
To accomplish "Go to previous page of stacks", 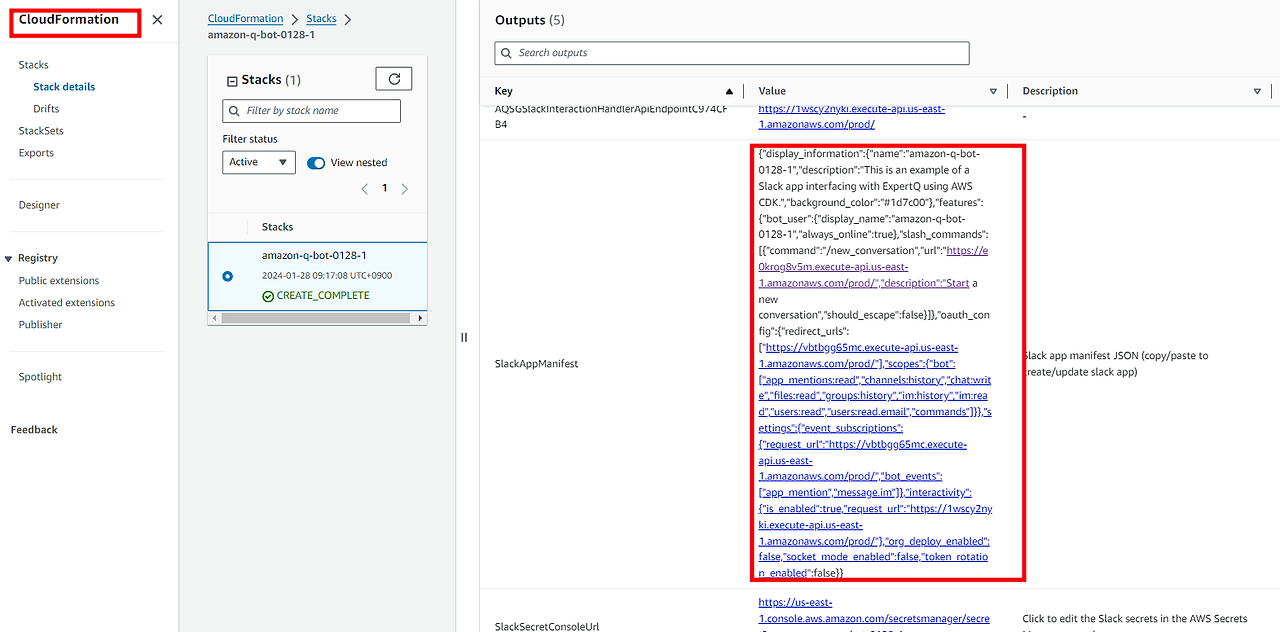I will click(x=364, y=189).
